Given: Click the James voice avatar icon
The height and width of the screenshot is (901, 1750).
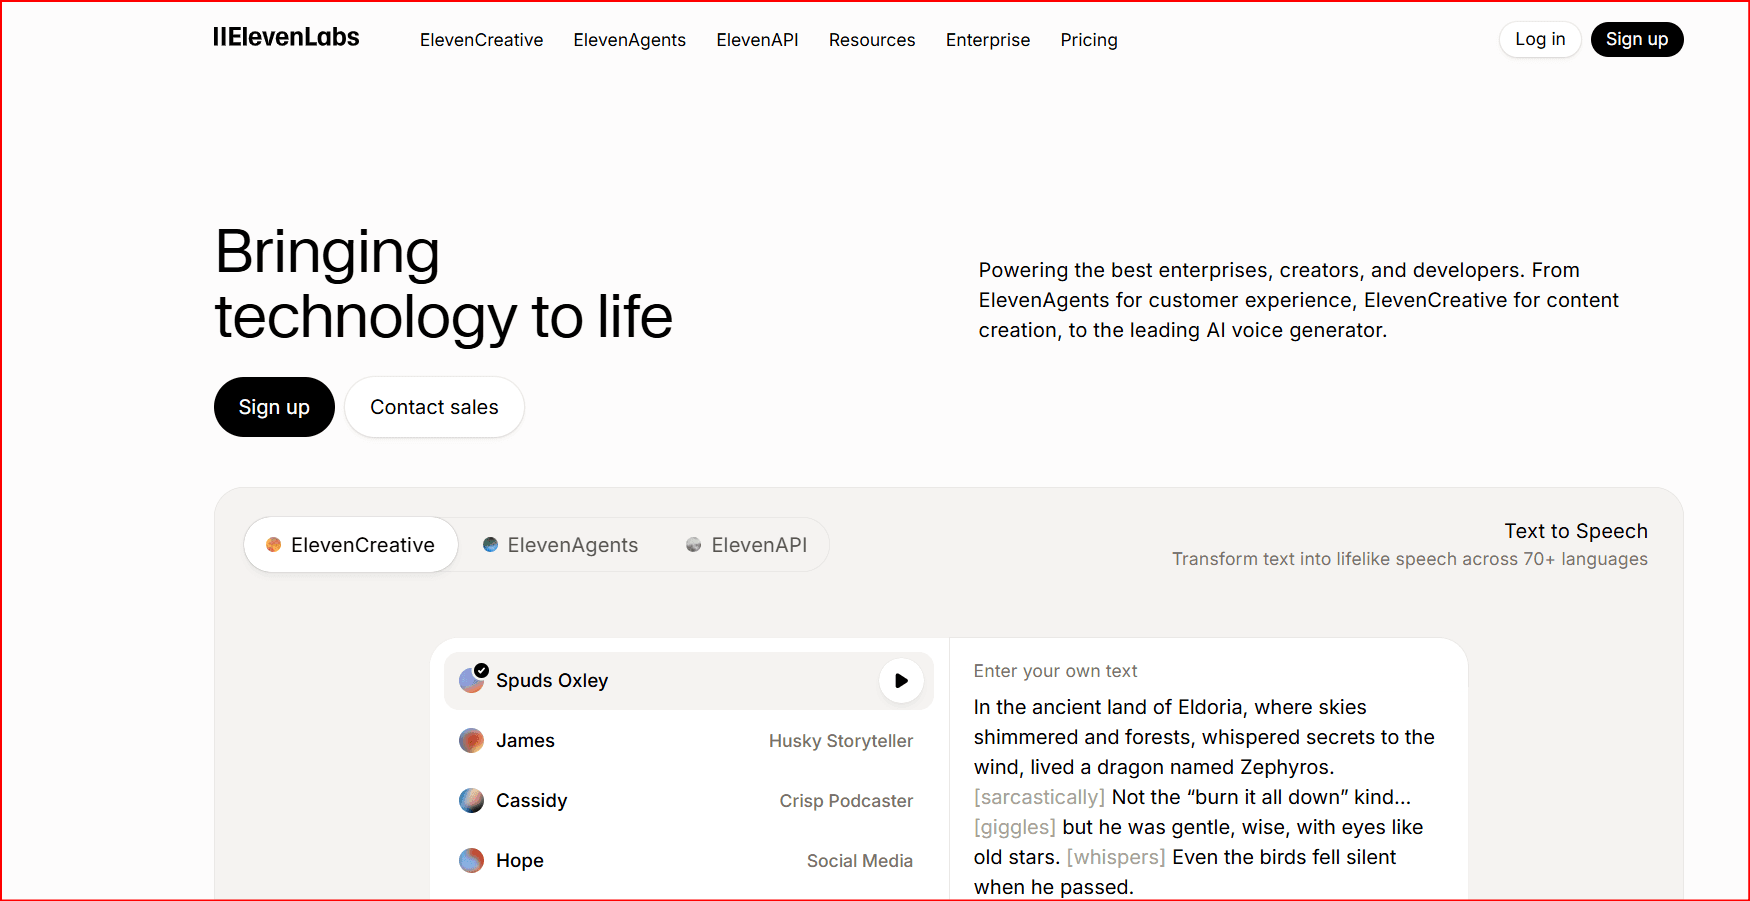Looking at the screenshot, I should click(x=471, y=741).
